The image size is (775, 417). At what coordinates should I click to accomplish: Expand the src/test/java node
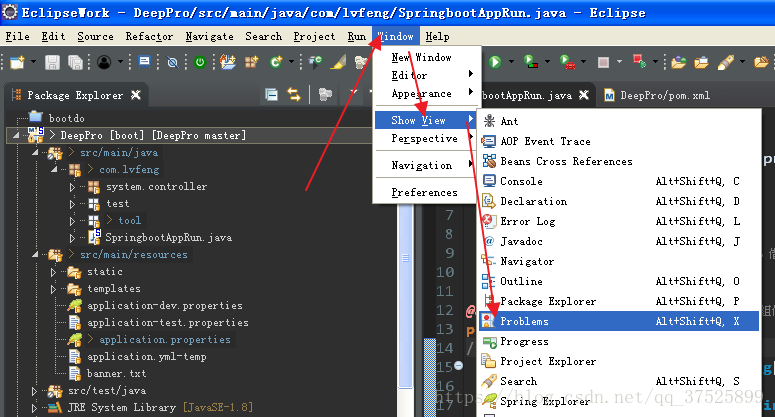pos(34,391)
